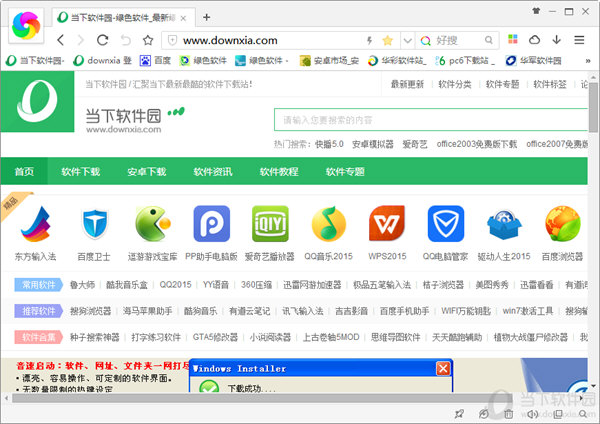Viewport: 600px width, 424px height.
Task: Click the lightning speed mode icon
Action: tap(369, 40)
